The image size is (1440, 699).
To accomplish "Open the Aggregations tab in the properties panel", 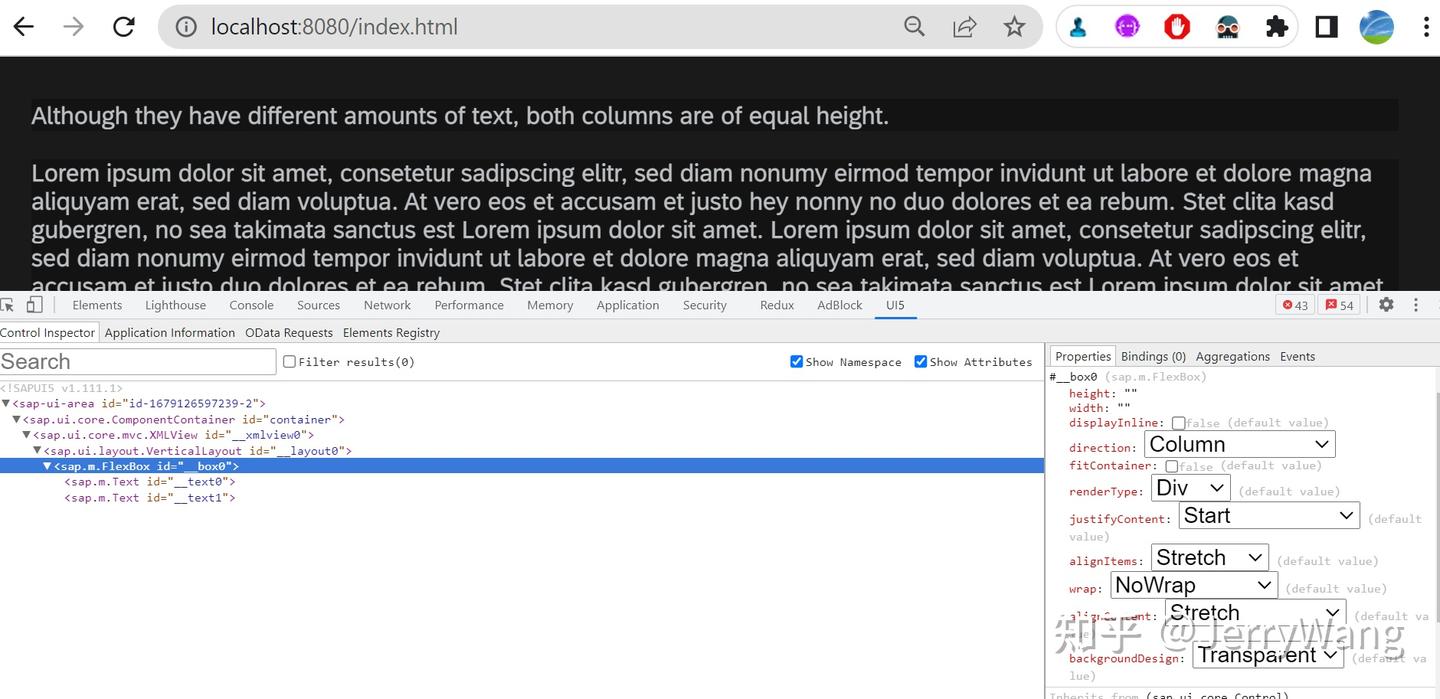I will pos(1233,356).
